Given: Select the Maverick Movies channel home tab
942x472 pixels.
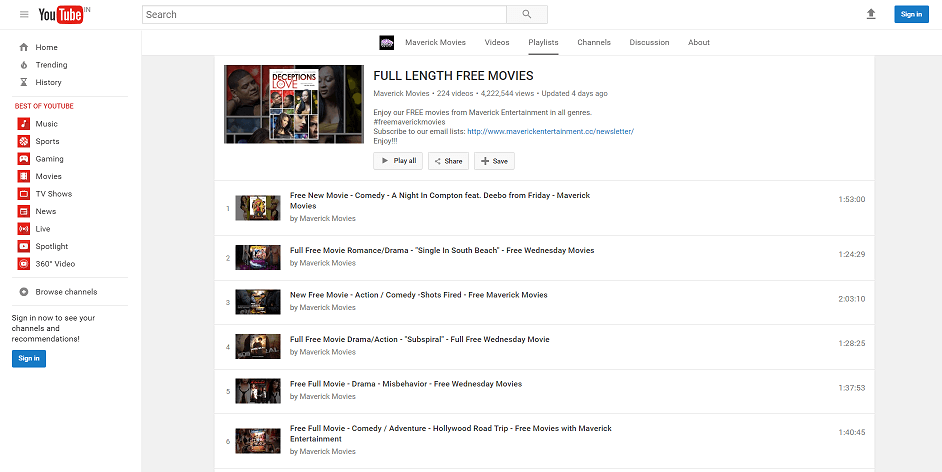Looking at the screenshot, I should pyautogui.click(x=435, y=43).
